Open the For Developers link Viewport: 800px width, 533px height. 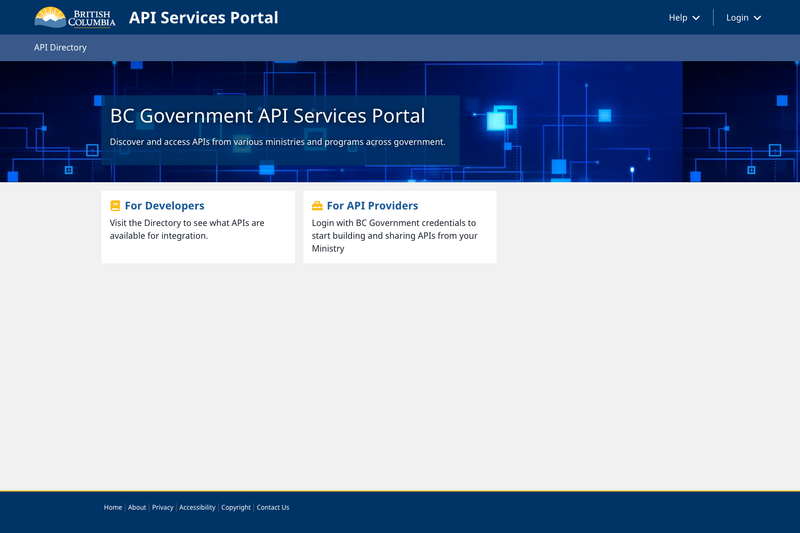164,206
